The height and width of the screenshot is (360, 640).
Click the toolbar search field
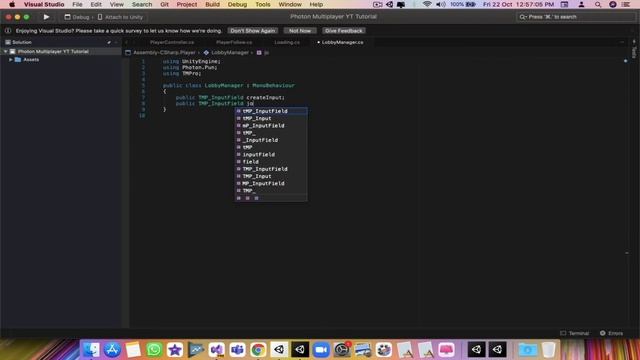pos(576,17)
